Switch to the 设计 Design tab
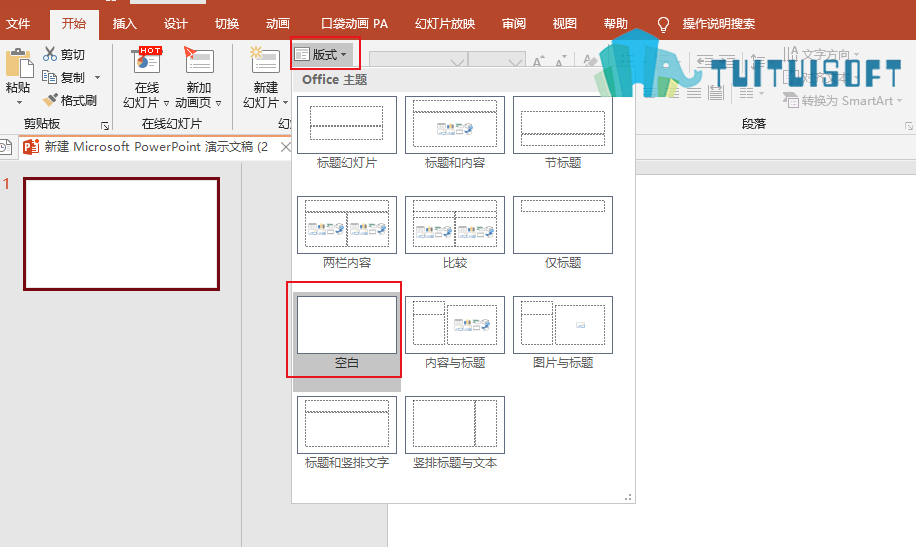 click(x=175, y=24)
